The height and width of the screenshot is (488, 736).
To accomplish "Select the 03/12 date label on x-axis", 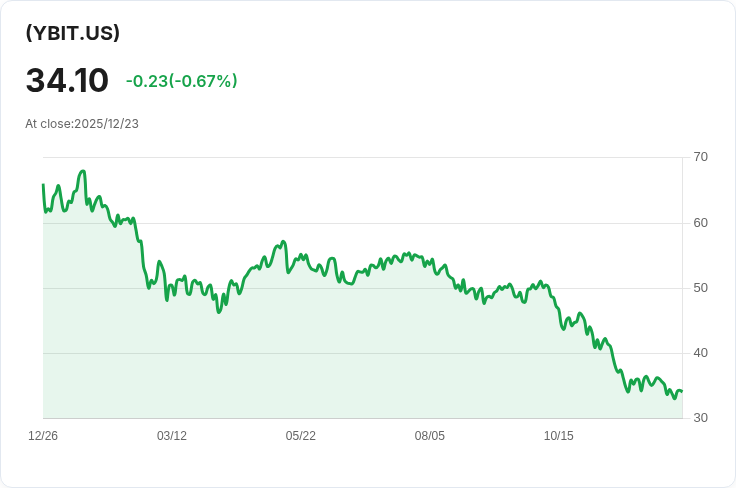I will tap(172, 436).
